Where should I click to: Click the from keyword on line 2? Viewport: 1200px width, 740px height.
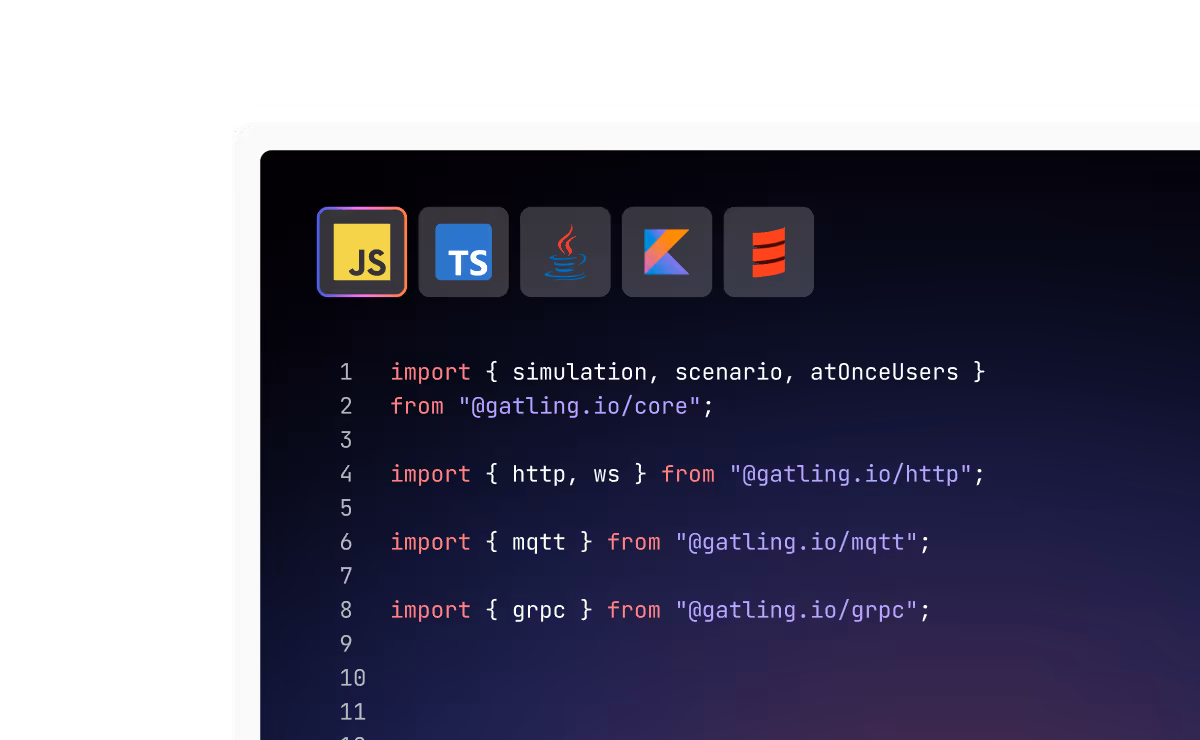417,406
